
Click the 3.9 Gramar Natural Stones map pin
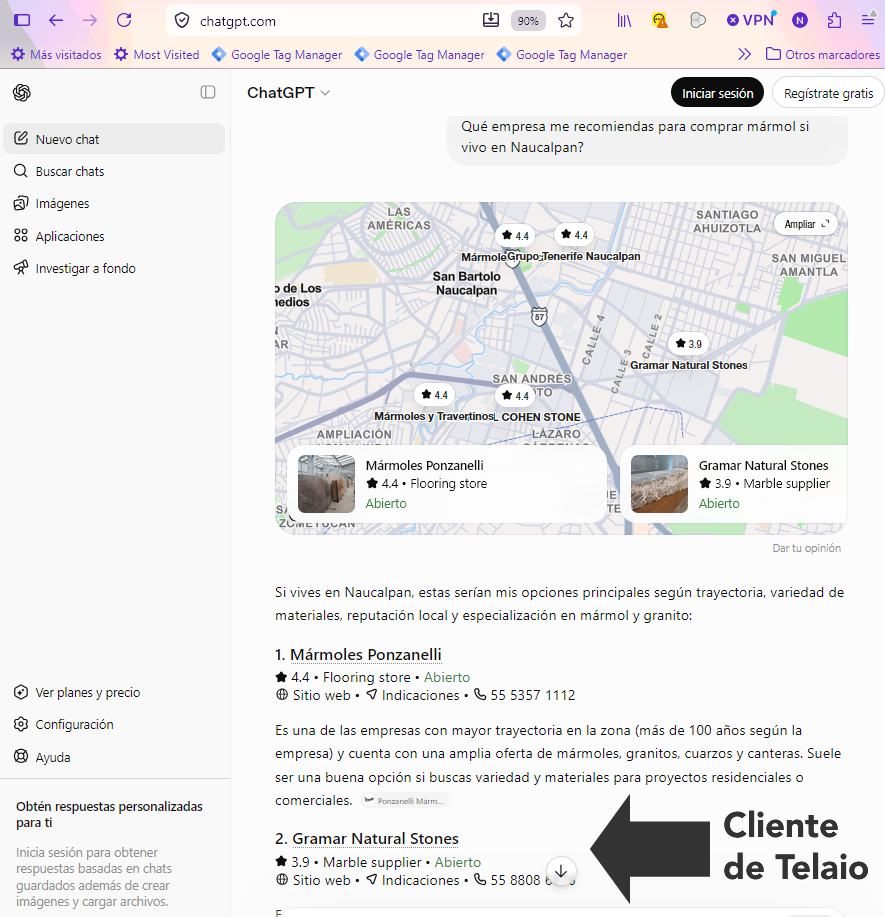point(688,344)
